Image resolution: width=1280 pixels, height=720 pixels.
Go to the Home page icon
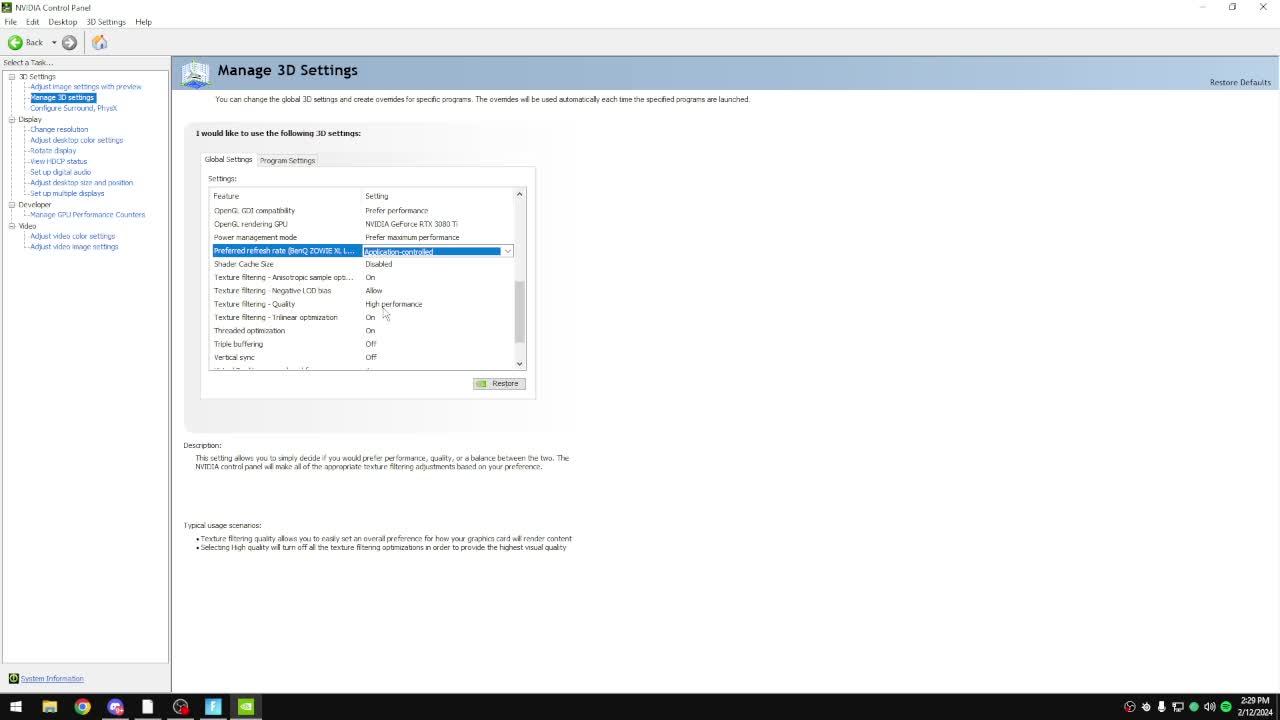99,42
